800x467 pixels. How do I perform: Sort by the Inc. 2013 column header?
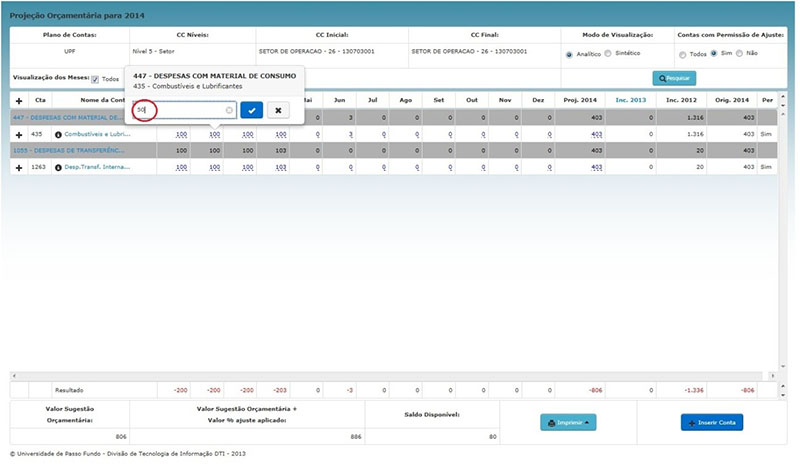click(x=631, y=100)
